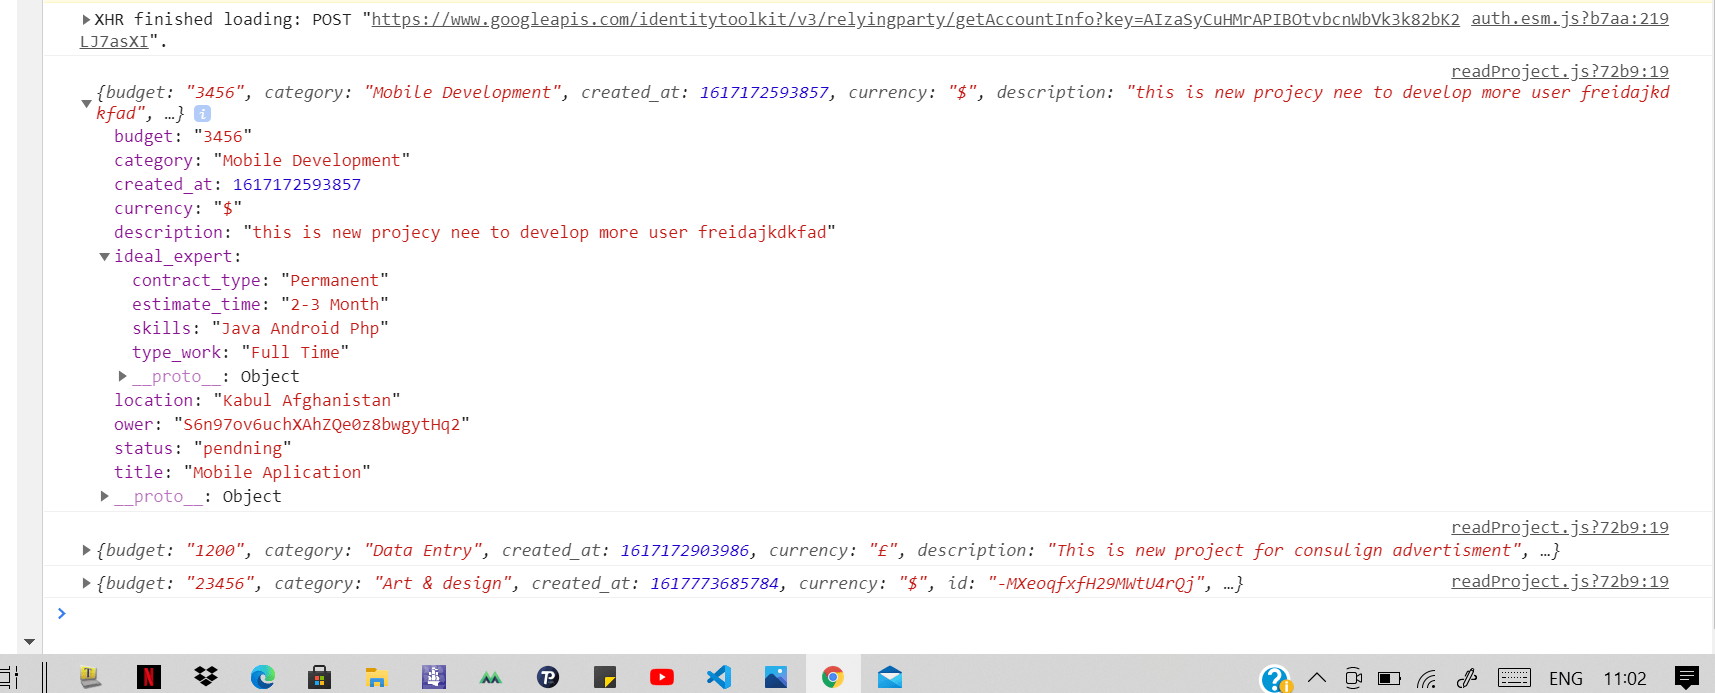1715x693 pixels.
Task: Launch Microsoft Edge from the taskbar
Action: click(x=263, y=677)
